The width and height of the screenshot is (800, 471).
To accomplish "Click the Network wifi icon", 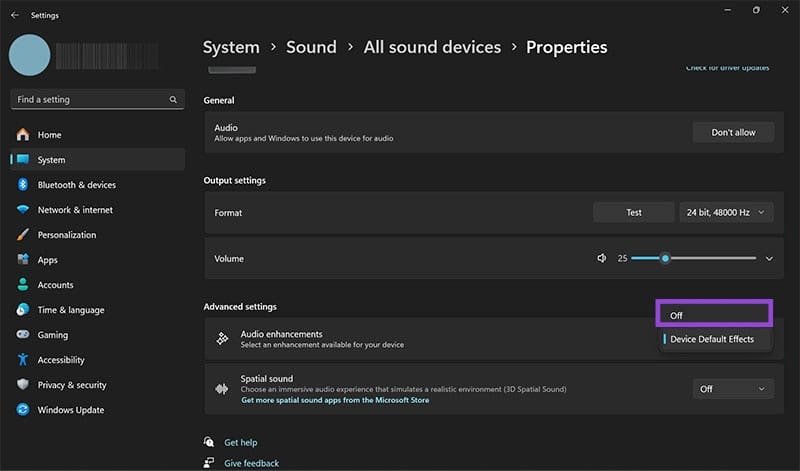I will click(x=23, y=210).
